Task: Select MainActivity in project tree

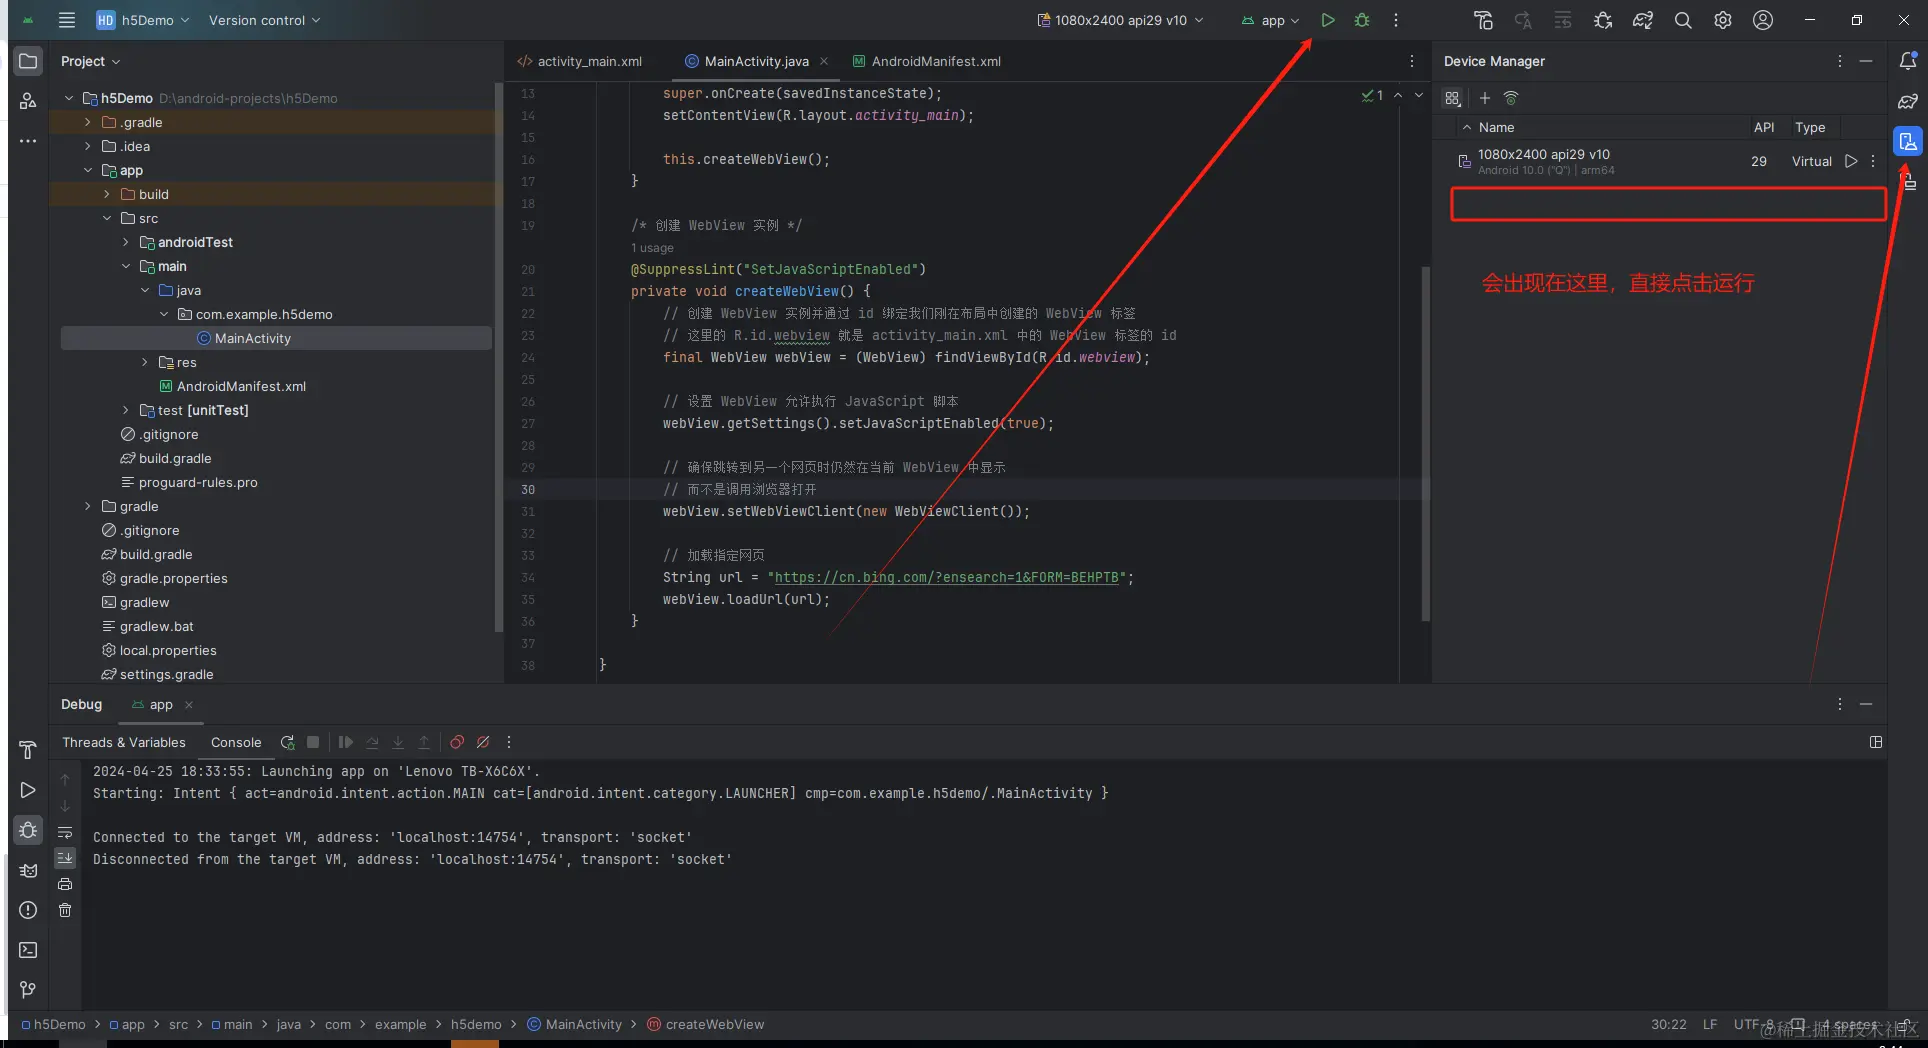Action: (276, 338)
